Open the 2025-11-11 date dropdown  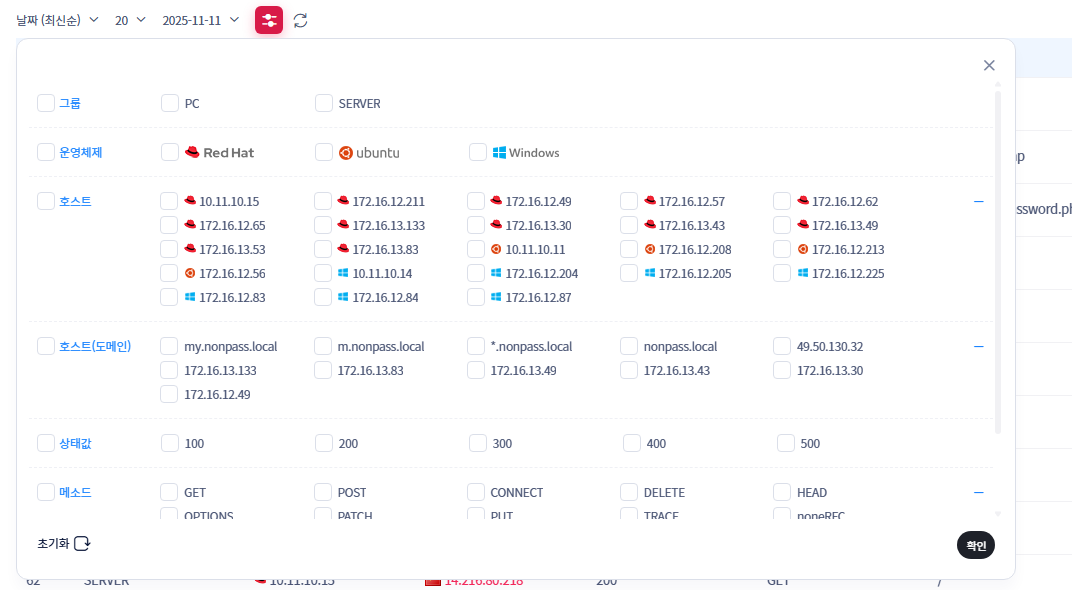(x=201, y=20)
